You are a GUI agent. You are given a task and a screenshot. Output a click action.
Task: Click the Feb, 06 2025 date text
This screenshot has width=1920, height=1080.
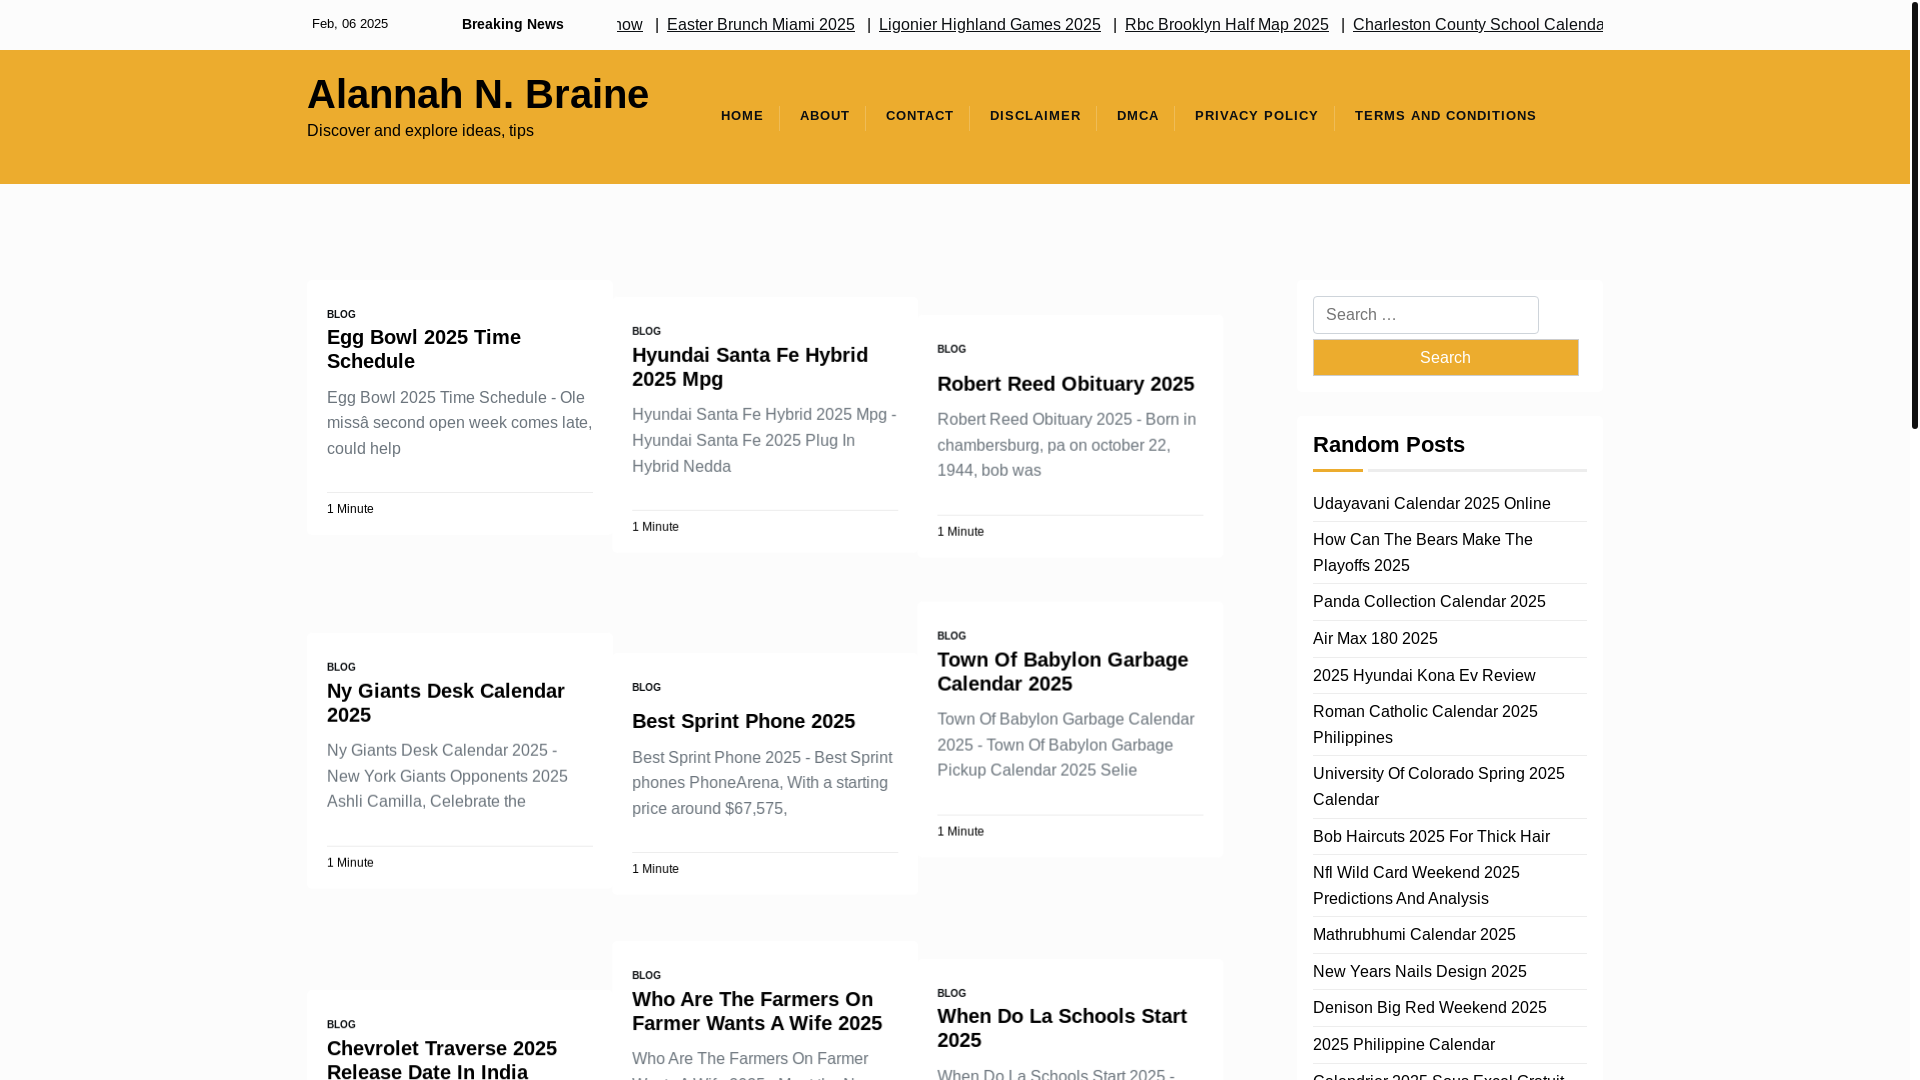click(350, 24)
